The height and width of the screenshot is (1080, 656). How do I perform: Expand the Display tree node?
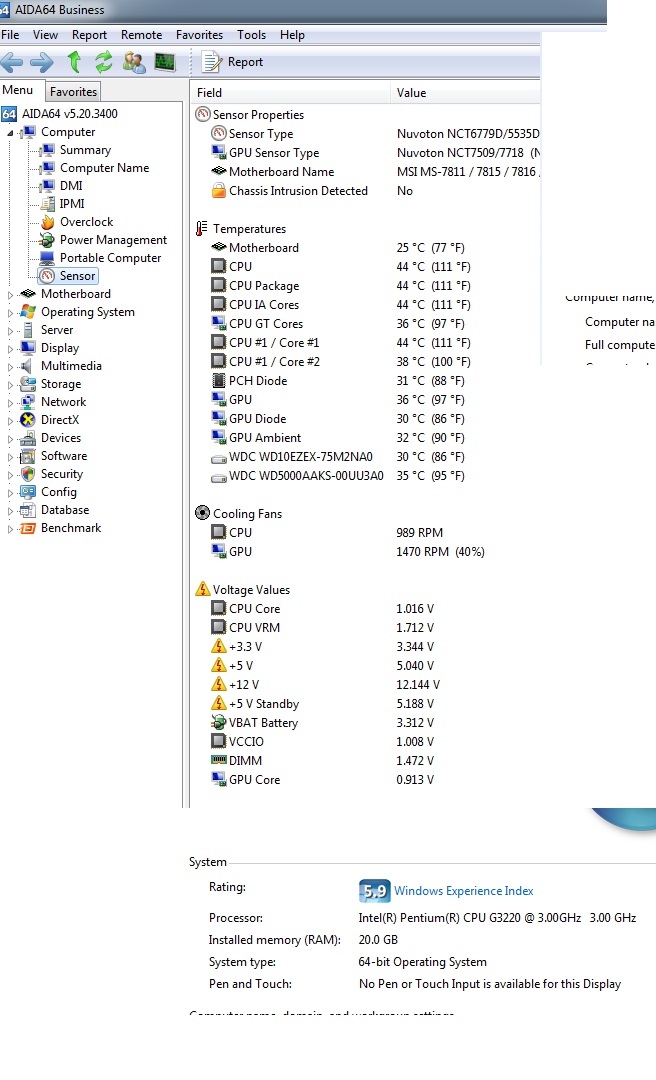tap(10, 349)
